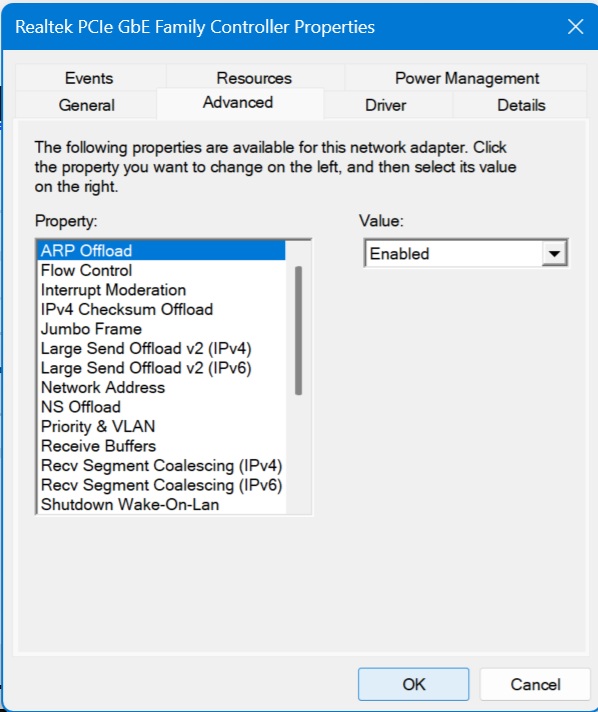Open the Resources tab

click(x=254, y=78)
